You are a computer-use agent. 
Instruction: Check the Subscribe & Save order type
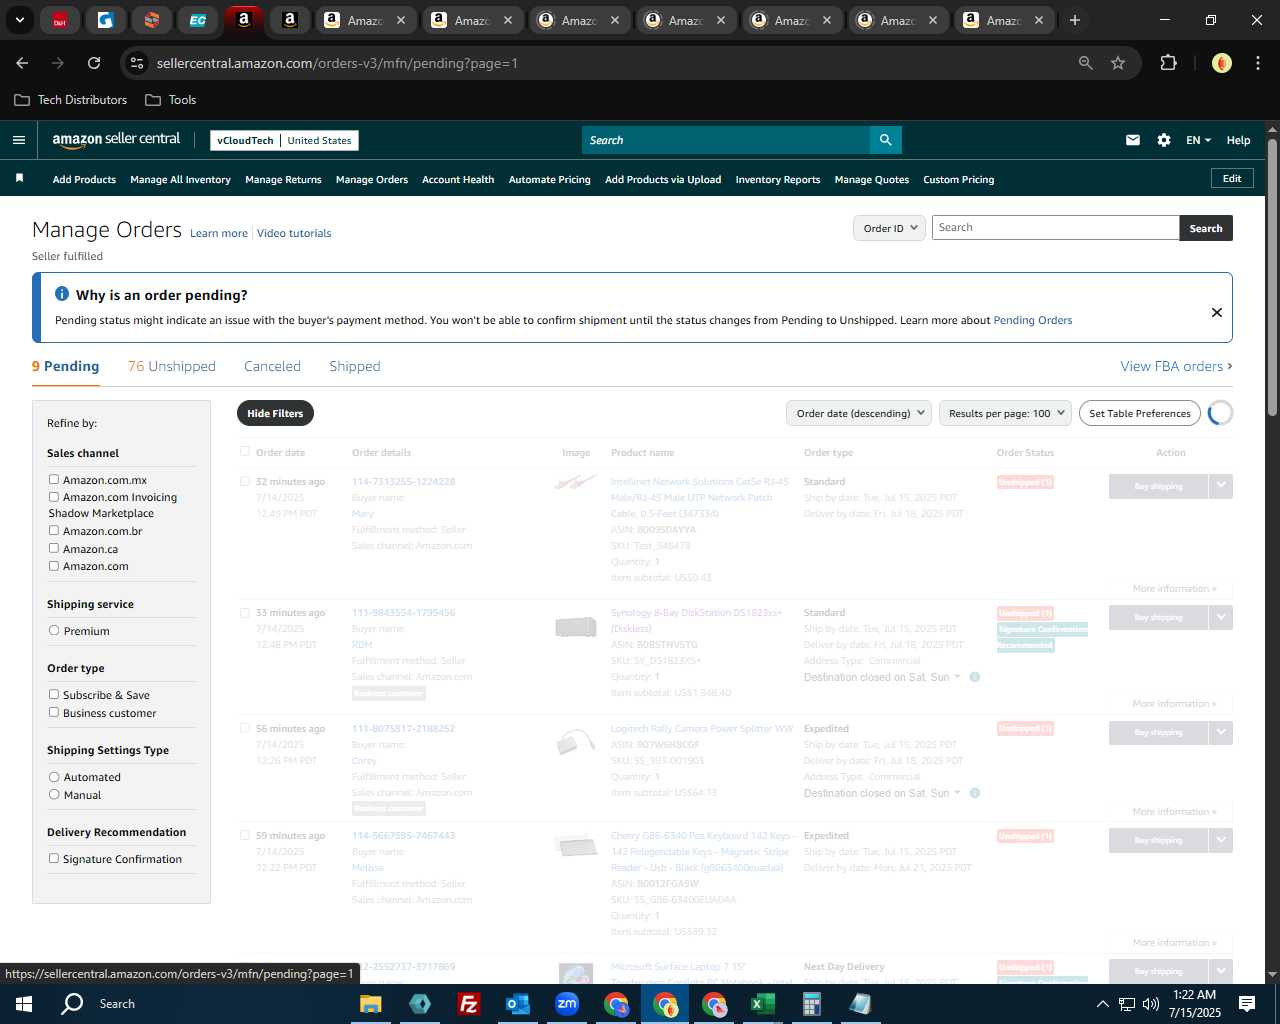[54, 694]
